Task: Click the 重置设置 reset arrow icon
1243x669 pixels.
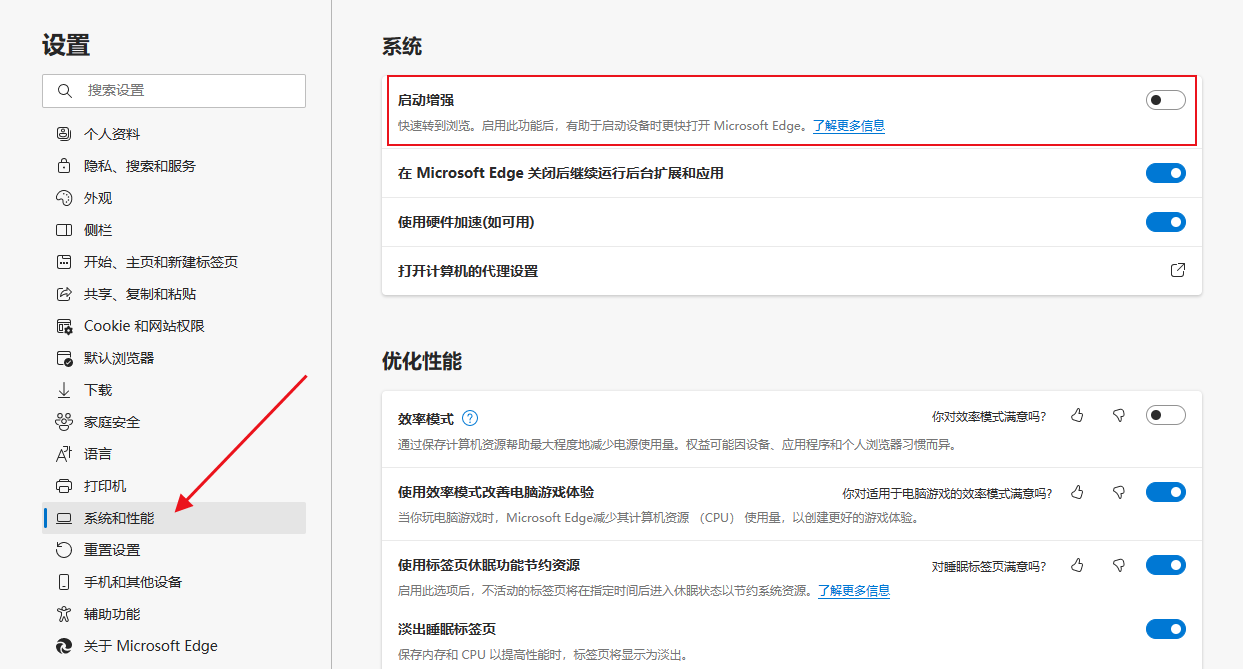Action: pyautogui.click(x=64, y=550)
